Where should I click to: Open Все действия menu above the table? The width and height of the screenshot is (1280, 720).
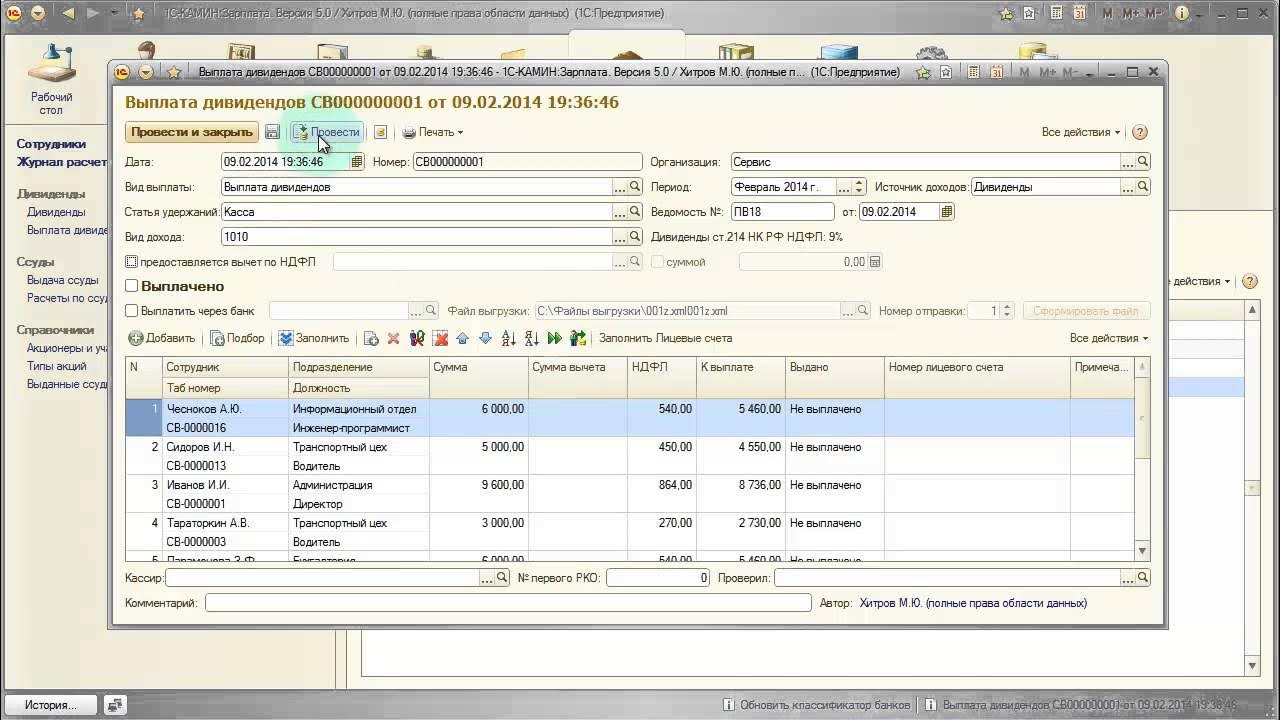[x=1109, y=338]
